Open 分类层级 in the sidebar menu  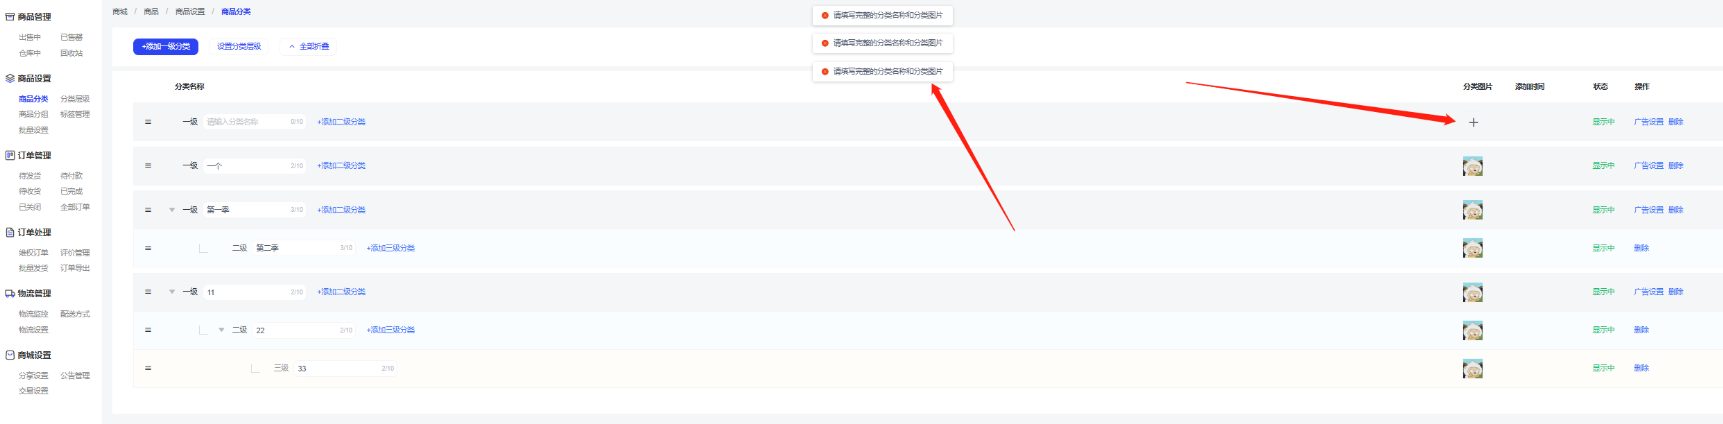[75, 99]
